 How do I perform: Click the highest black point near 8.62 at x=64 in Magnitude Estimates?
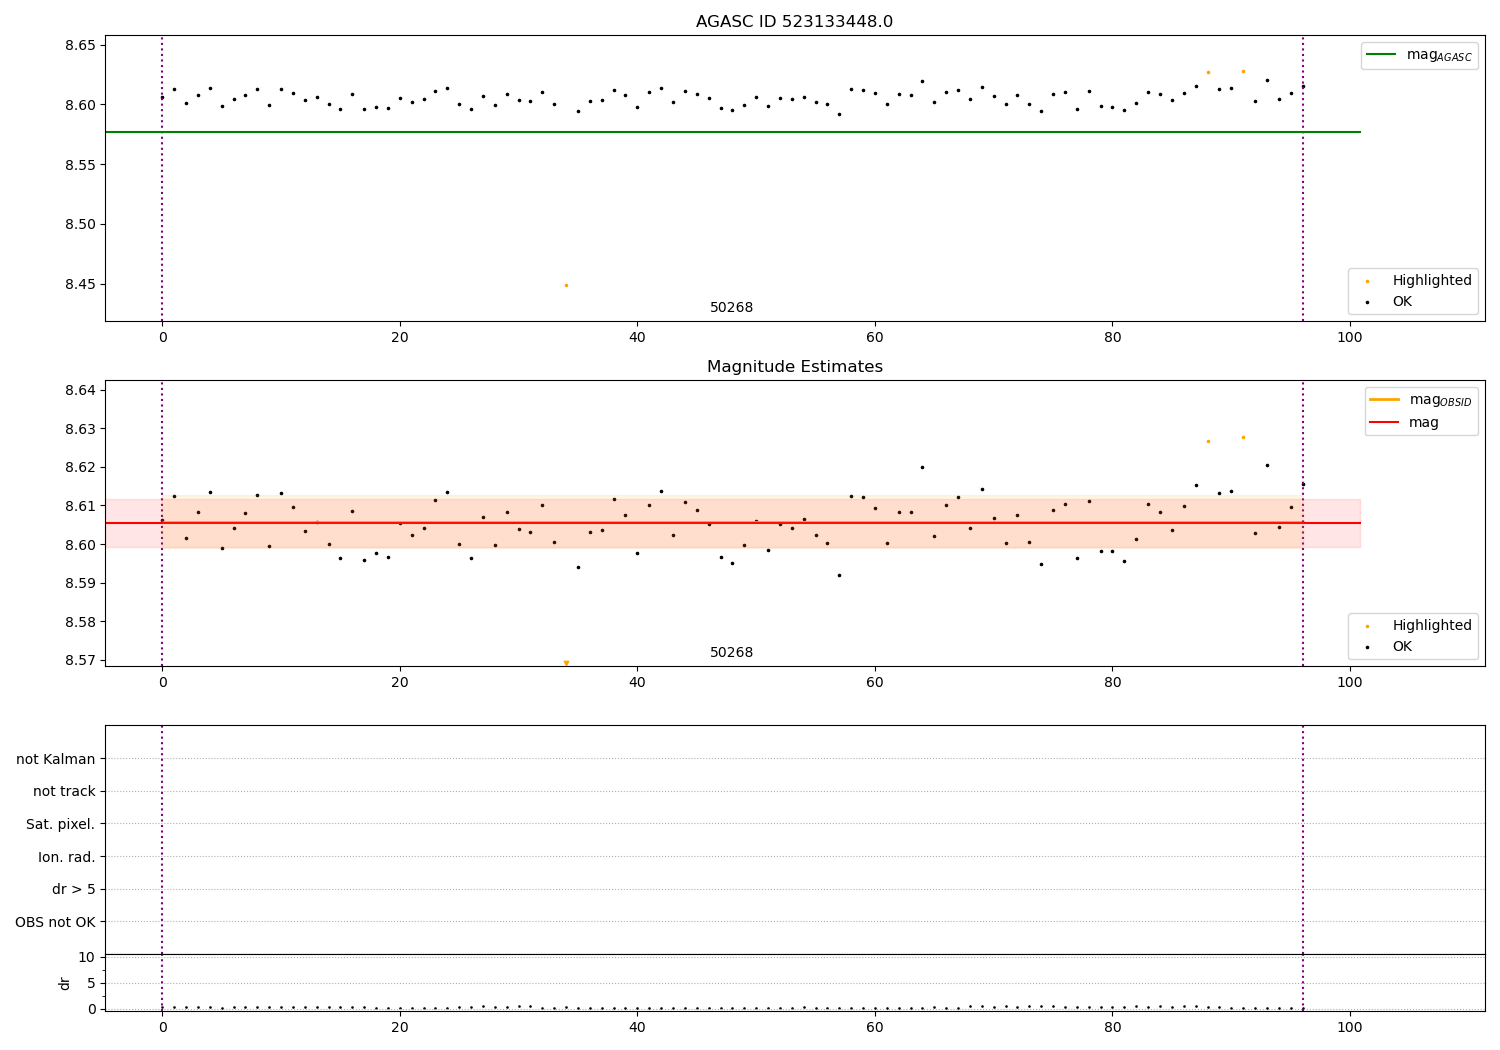pos(922,467)
